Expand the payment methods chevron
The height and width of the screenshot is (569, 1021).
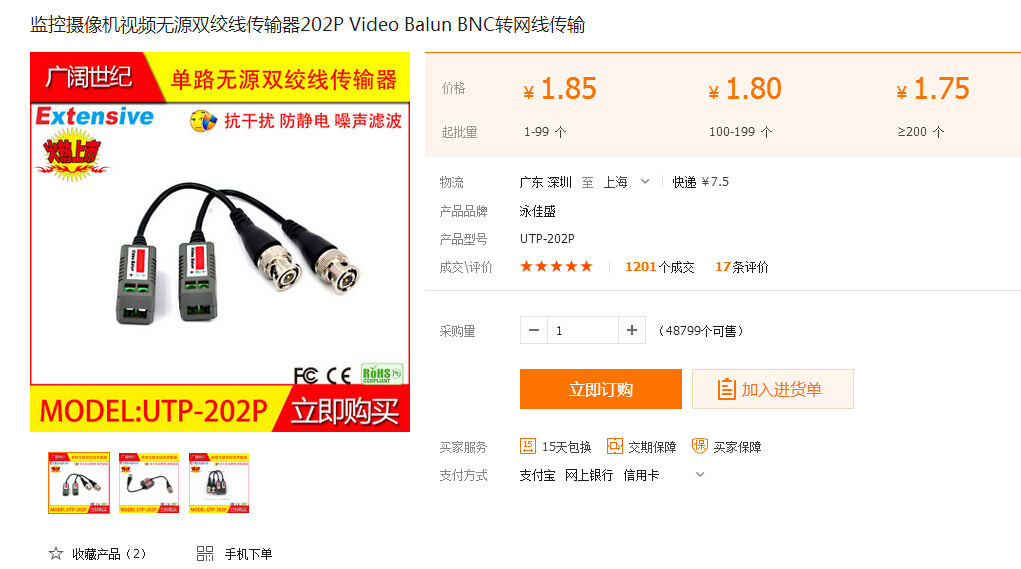(700, 475)
